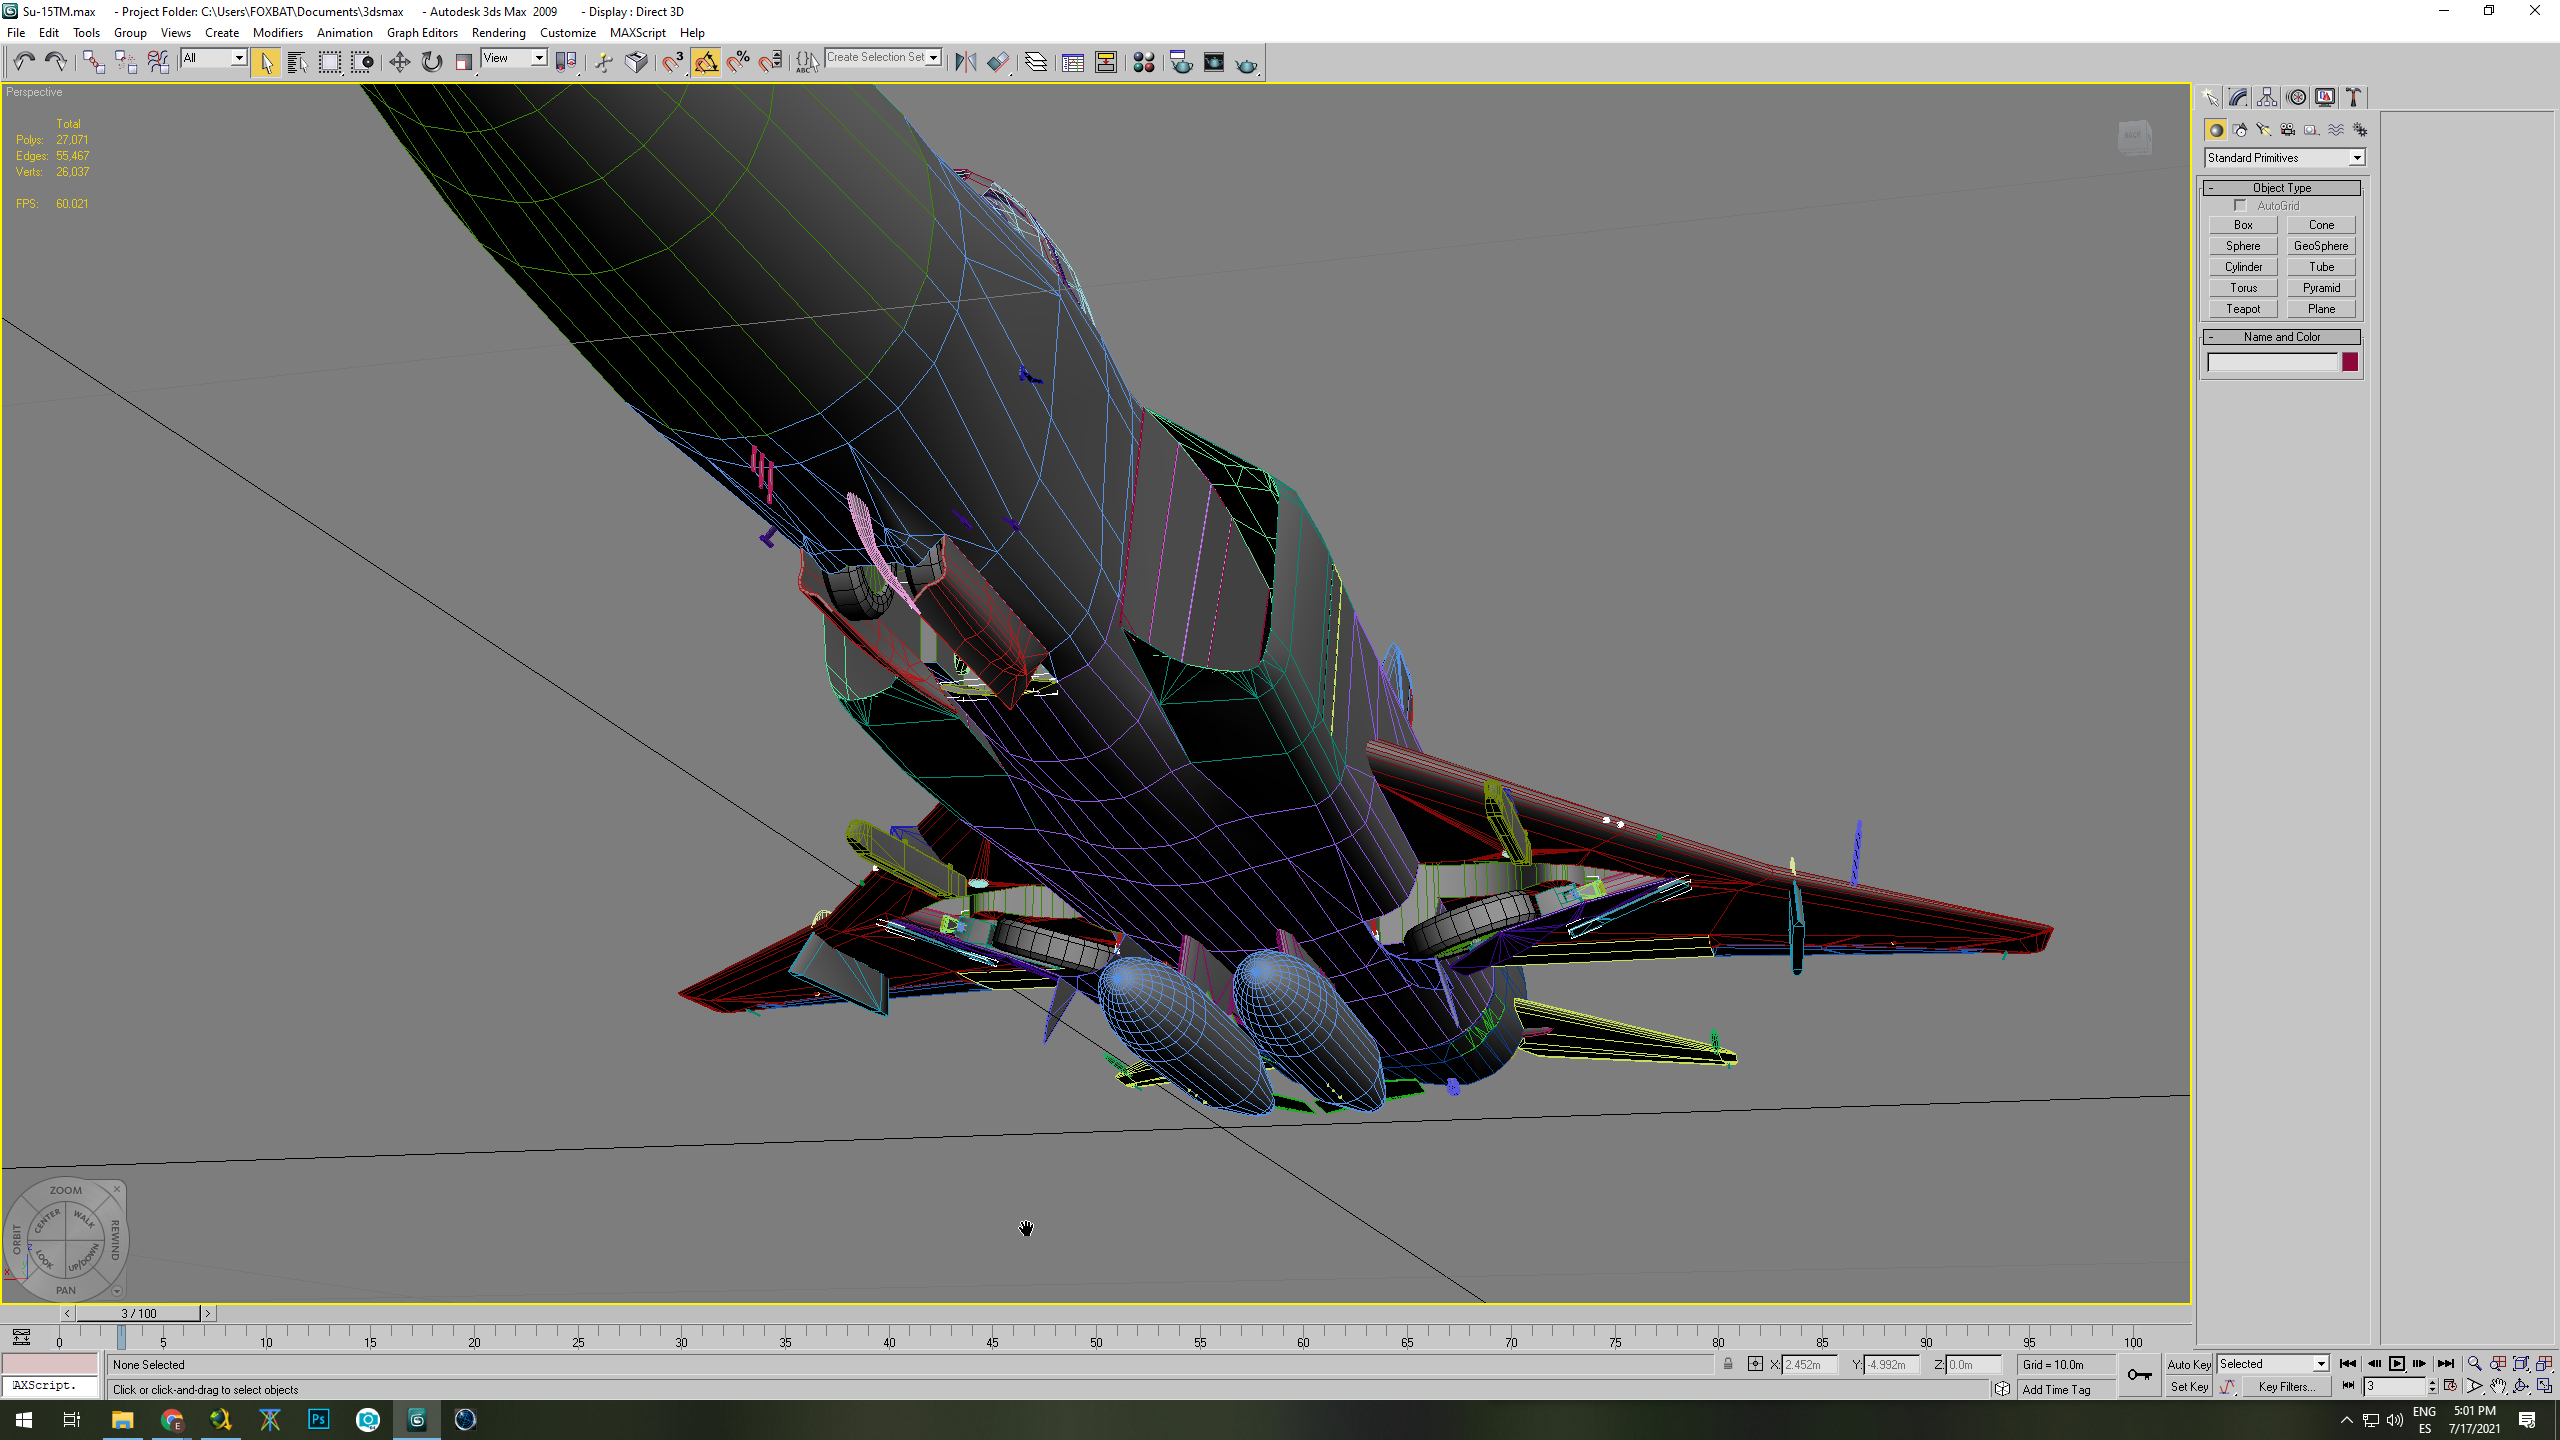Open the Create Selection Set dropdown
The width and height of the screenshot is (2560, 1440).
coord(883,58)
